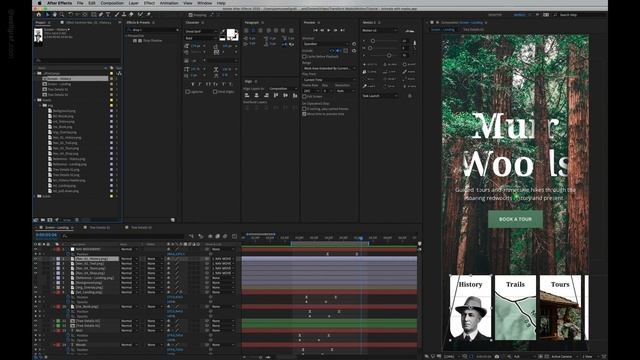Align layers left in Align panel
Screen dimensions: 640x360
point(247,96)
